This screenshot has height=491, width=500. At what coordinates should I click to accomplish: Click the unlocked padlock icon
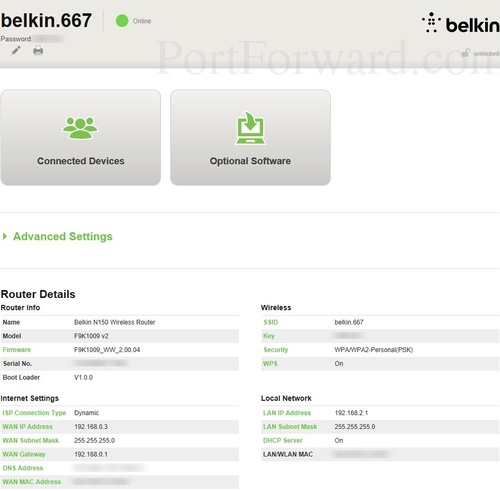pos(466,53)
